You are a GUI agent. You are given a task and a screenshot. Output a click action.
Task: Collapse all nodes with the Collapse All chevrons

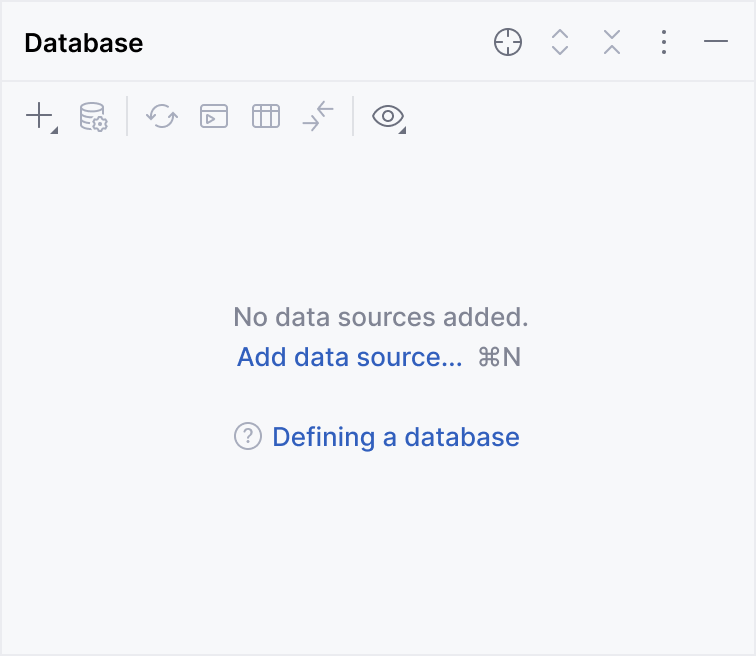click(x=612, y=42)
